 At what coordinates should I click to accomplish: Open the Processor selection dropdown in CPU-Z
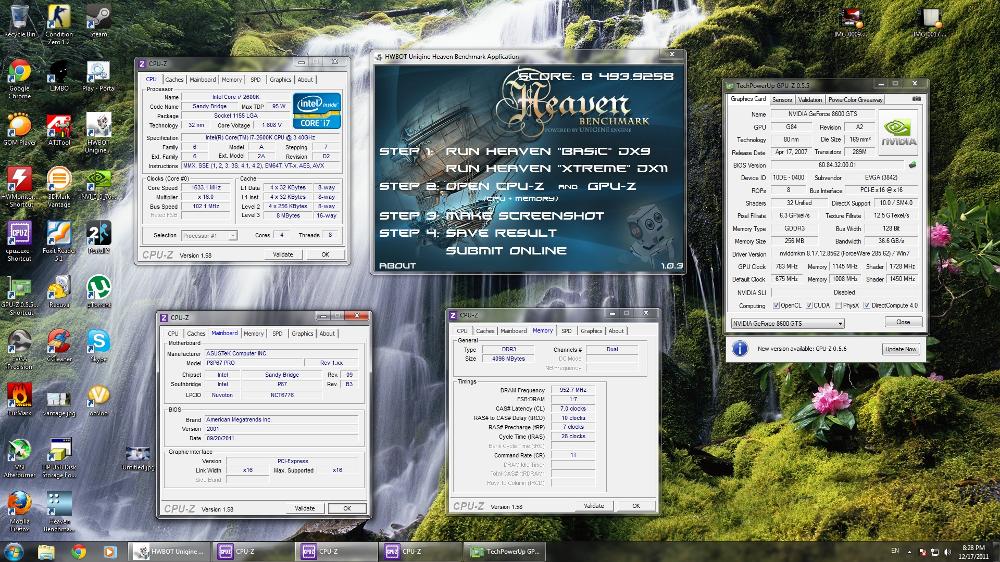click(x=209, y=235)
